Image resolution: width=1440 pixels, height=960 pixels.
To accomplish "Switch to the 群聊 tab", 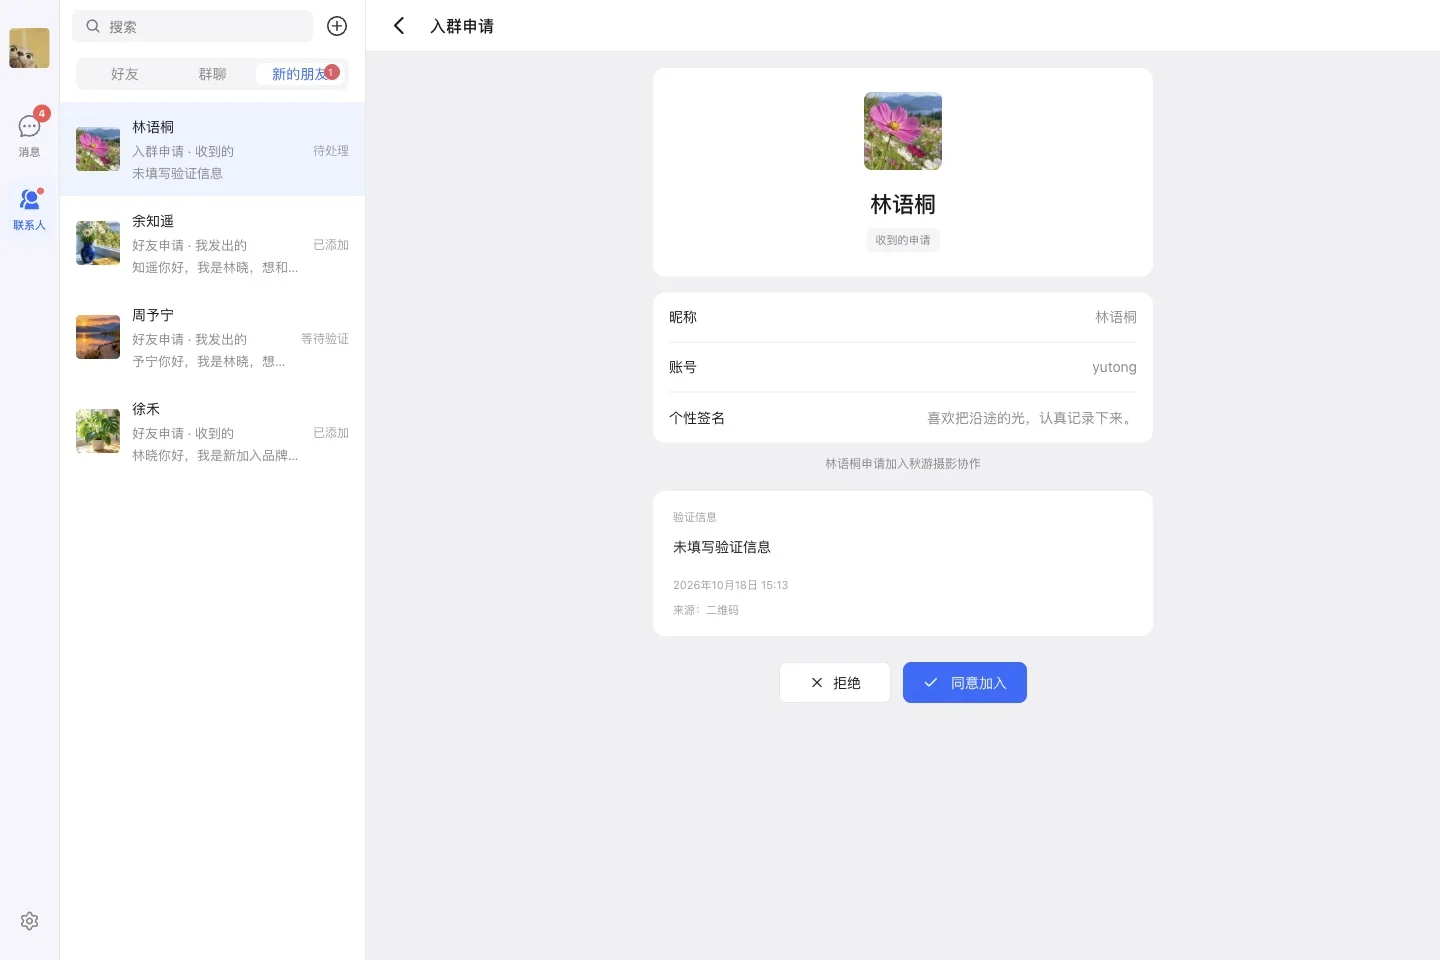I will (212, 74).
